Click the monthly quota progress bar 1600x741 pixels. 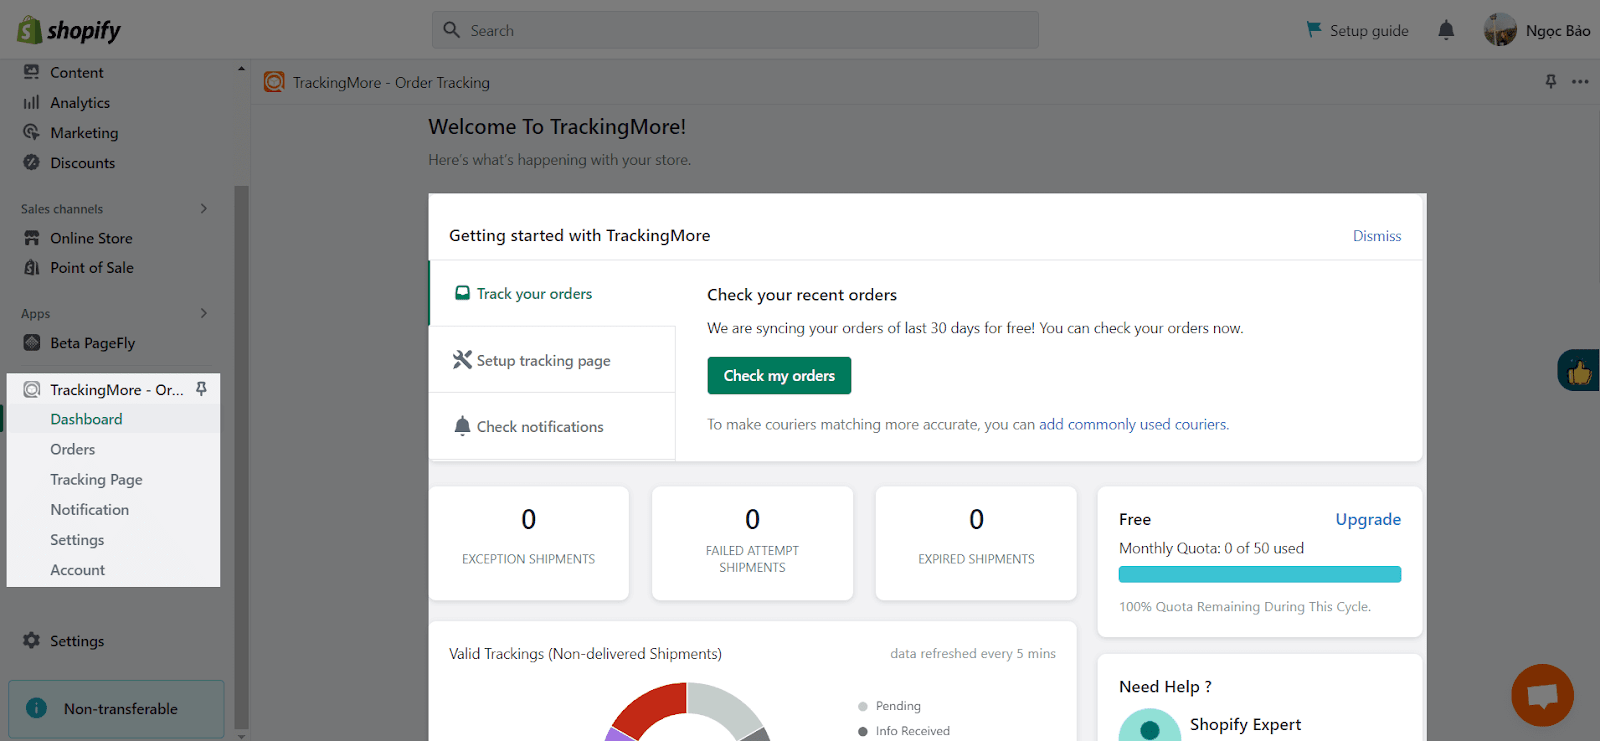(x=1260, y=574)
